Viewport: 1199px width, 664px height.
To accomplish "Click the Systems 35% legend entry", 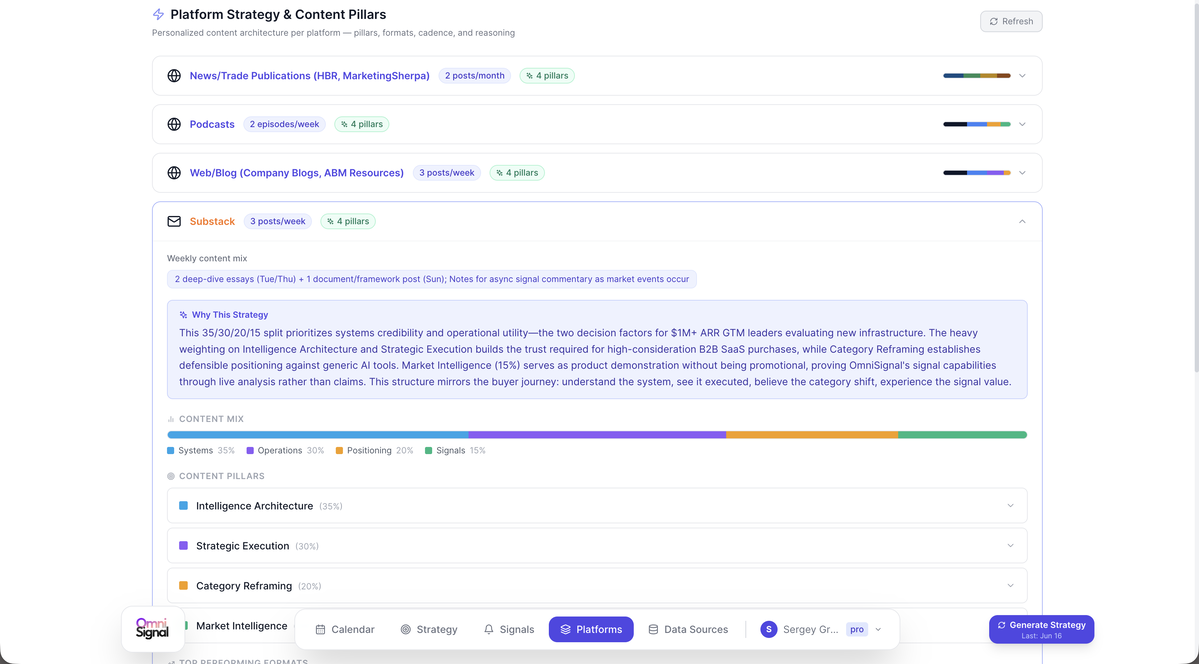I will tap(201, 451).
